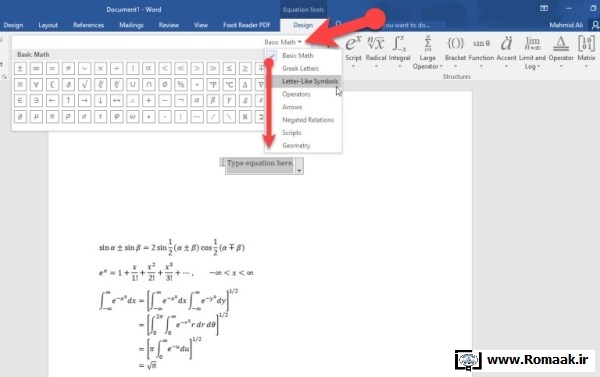The image size is (600, 377).
Task: Insert the pi symbol
Action: point(52,116)
